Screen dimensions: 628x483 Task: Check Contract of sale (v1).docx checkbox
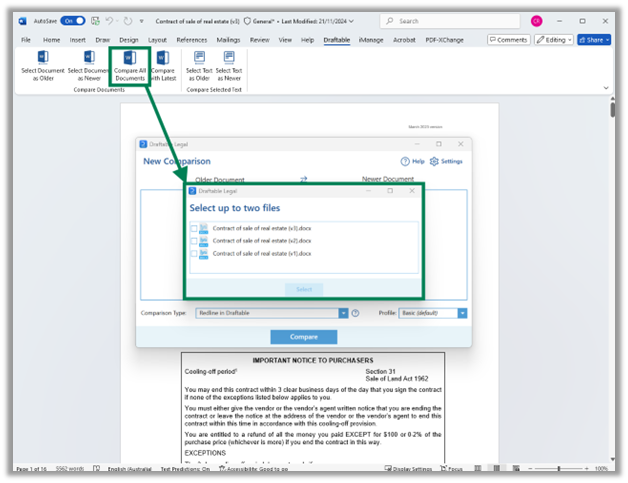[194, 254]
